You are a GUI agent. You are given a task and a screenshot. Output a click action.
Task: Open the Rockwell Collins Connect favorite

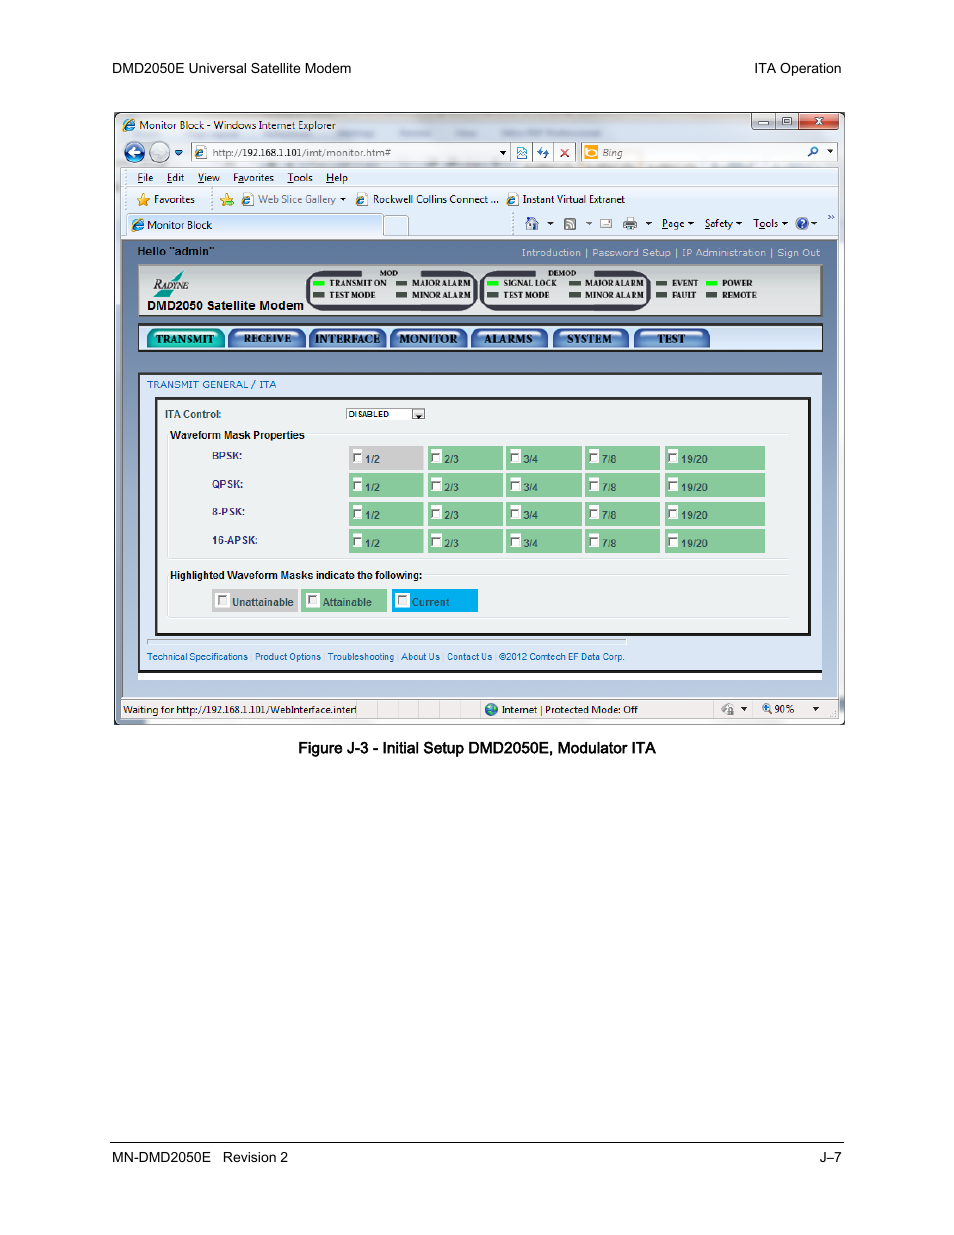click(x=427, y=200)
